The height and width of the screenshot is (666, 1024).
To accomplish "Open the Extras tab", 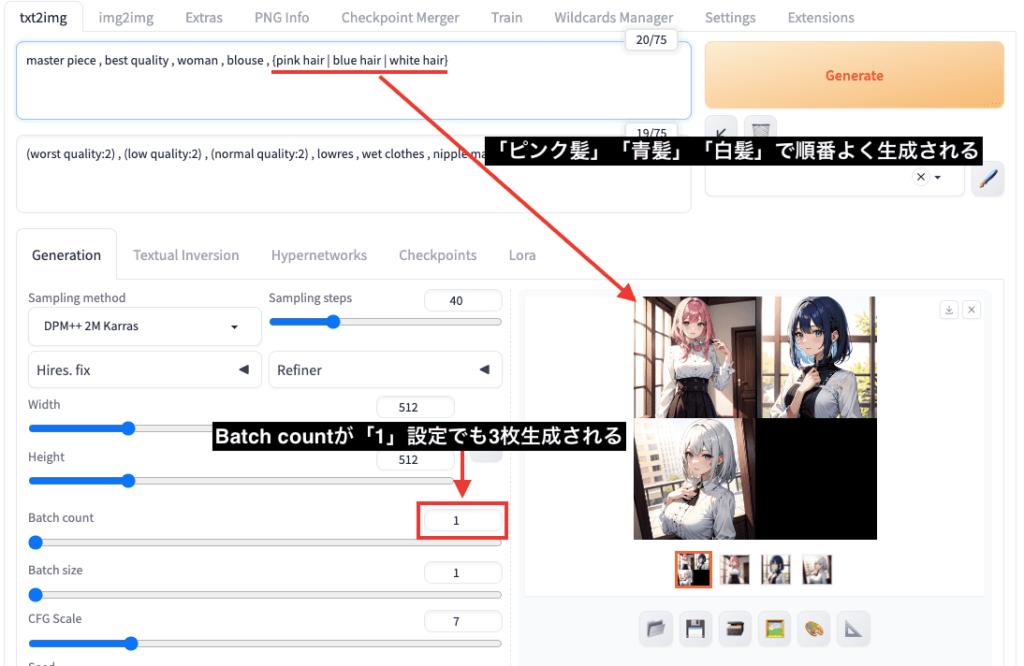I will click(204, 18).
